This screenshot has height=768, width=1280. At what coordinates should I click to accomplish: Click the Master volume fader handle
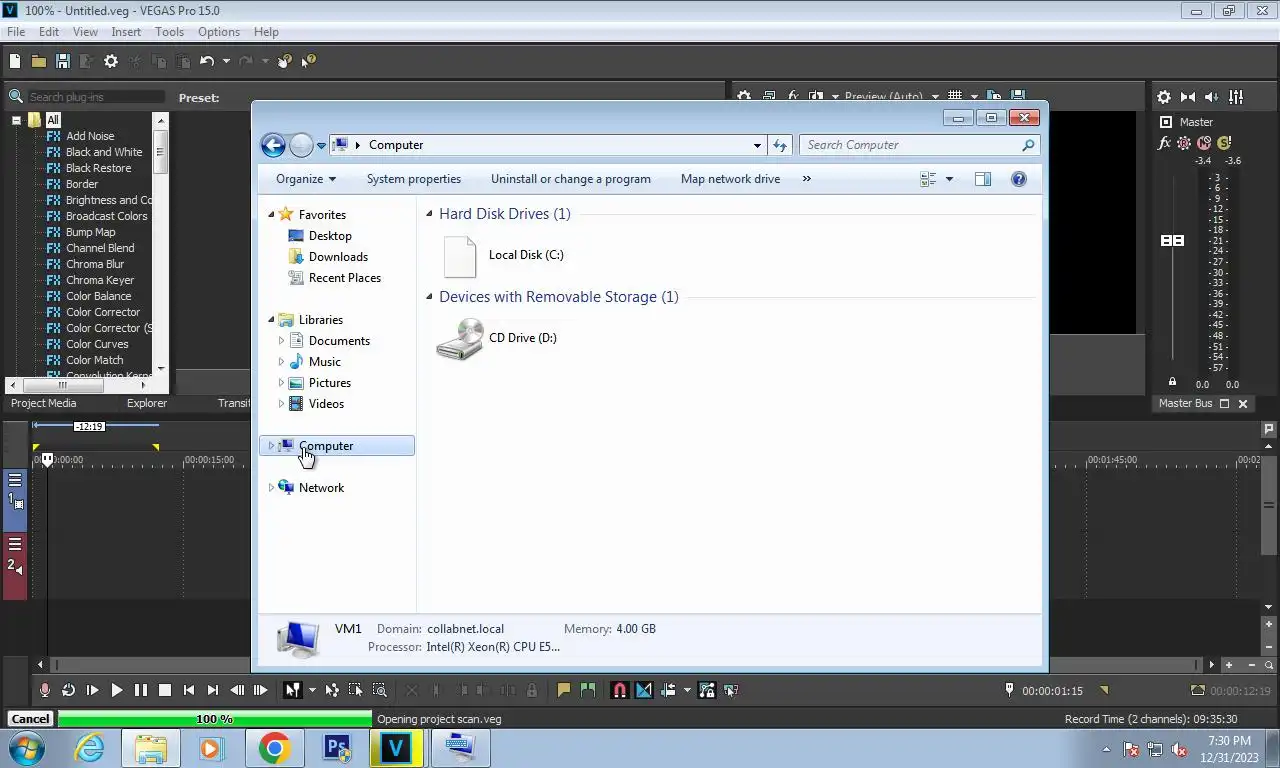click(x=1172, y=241)
